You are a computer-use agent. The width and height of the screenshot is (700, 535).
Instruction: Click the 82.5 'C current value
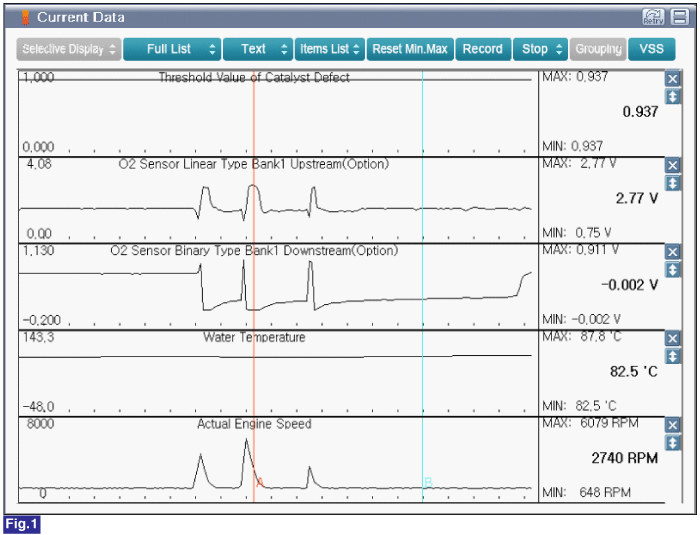pyautogui.click(x=634, y=372)
